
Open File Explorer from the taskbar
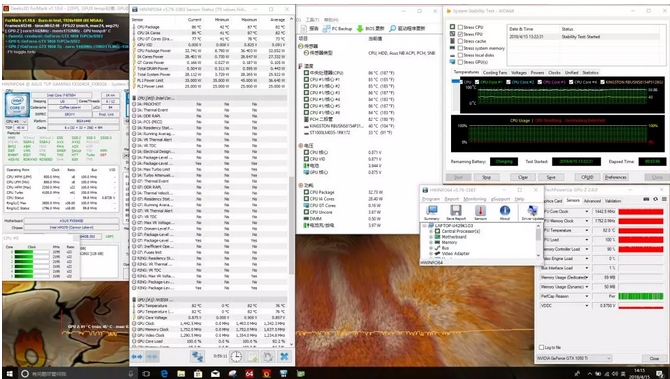[181, 373]
